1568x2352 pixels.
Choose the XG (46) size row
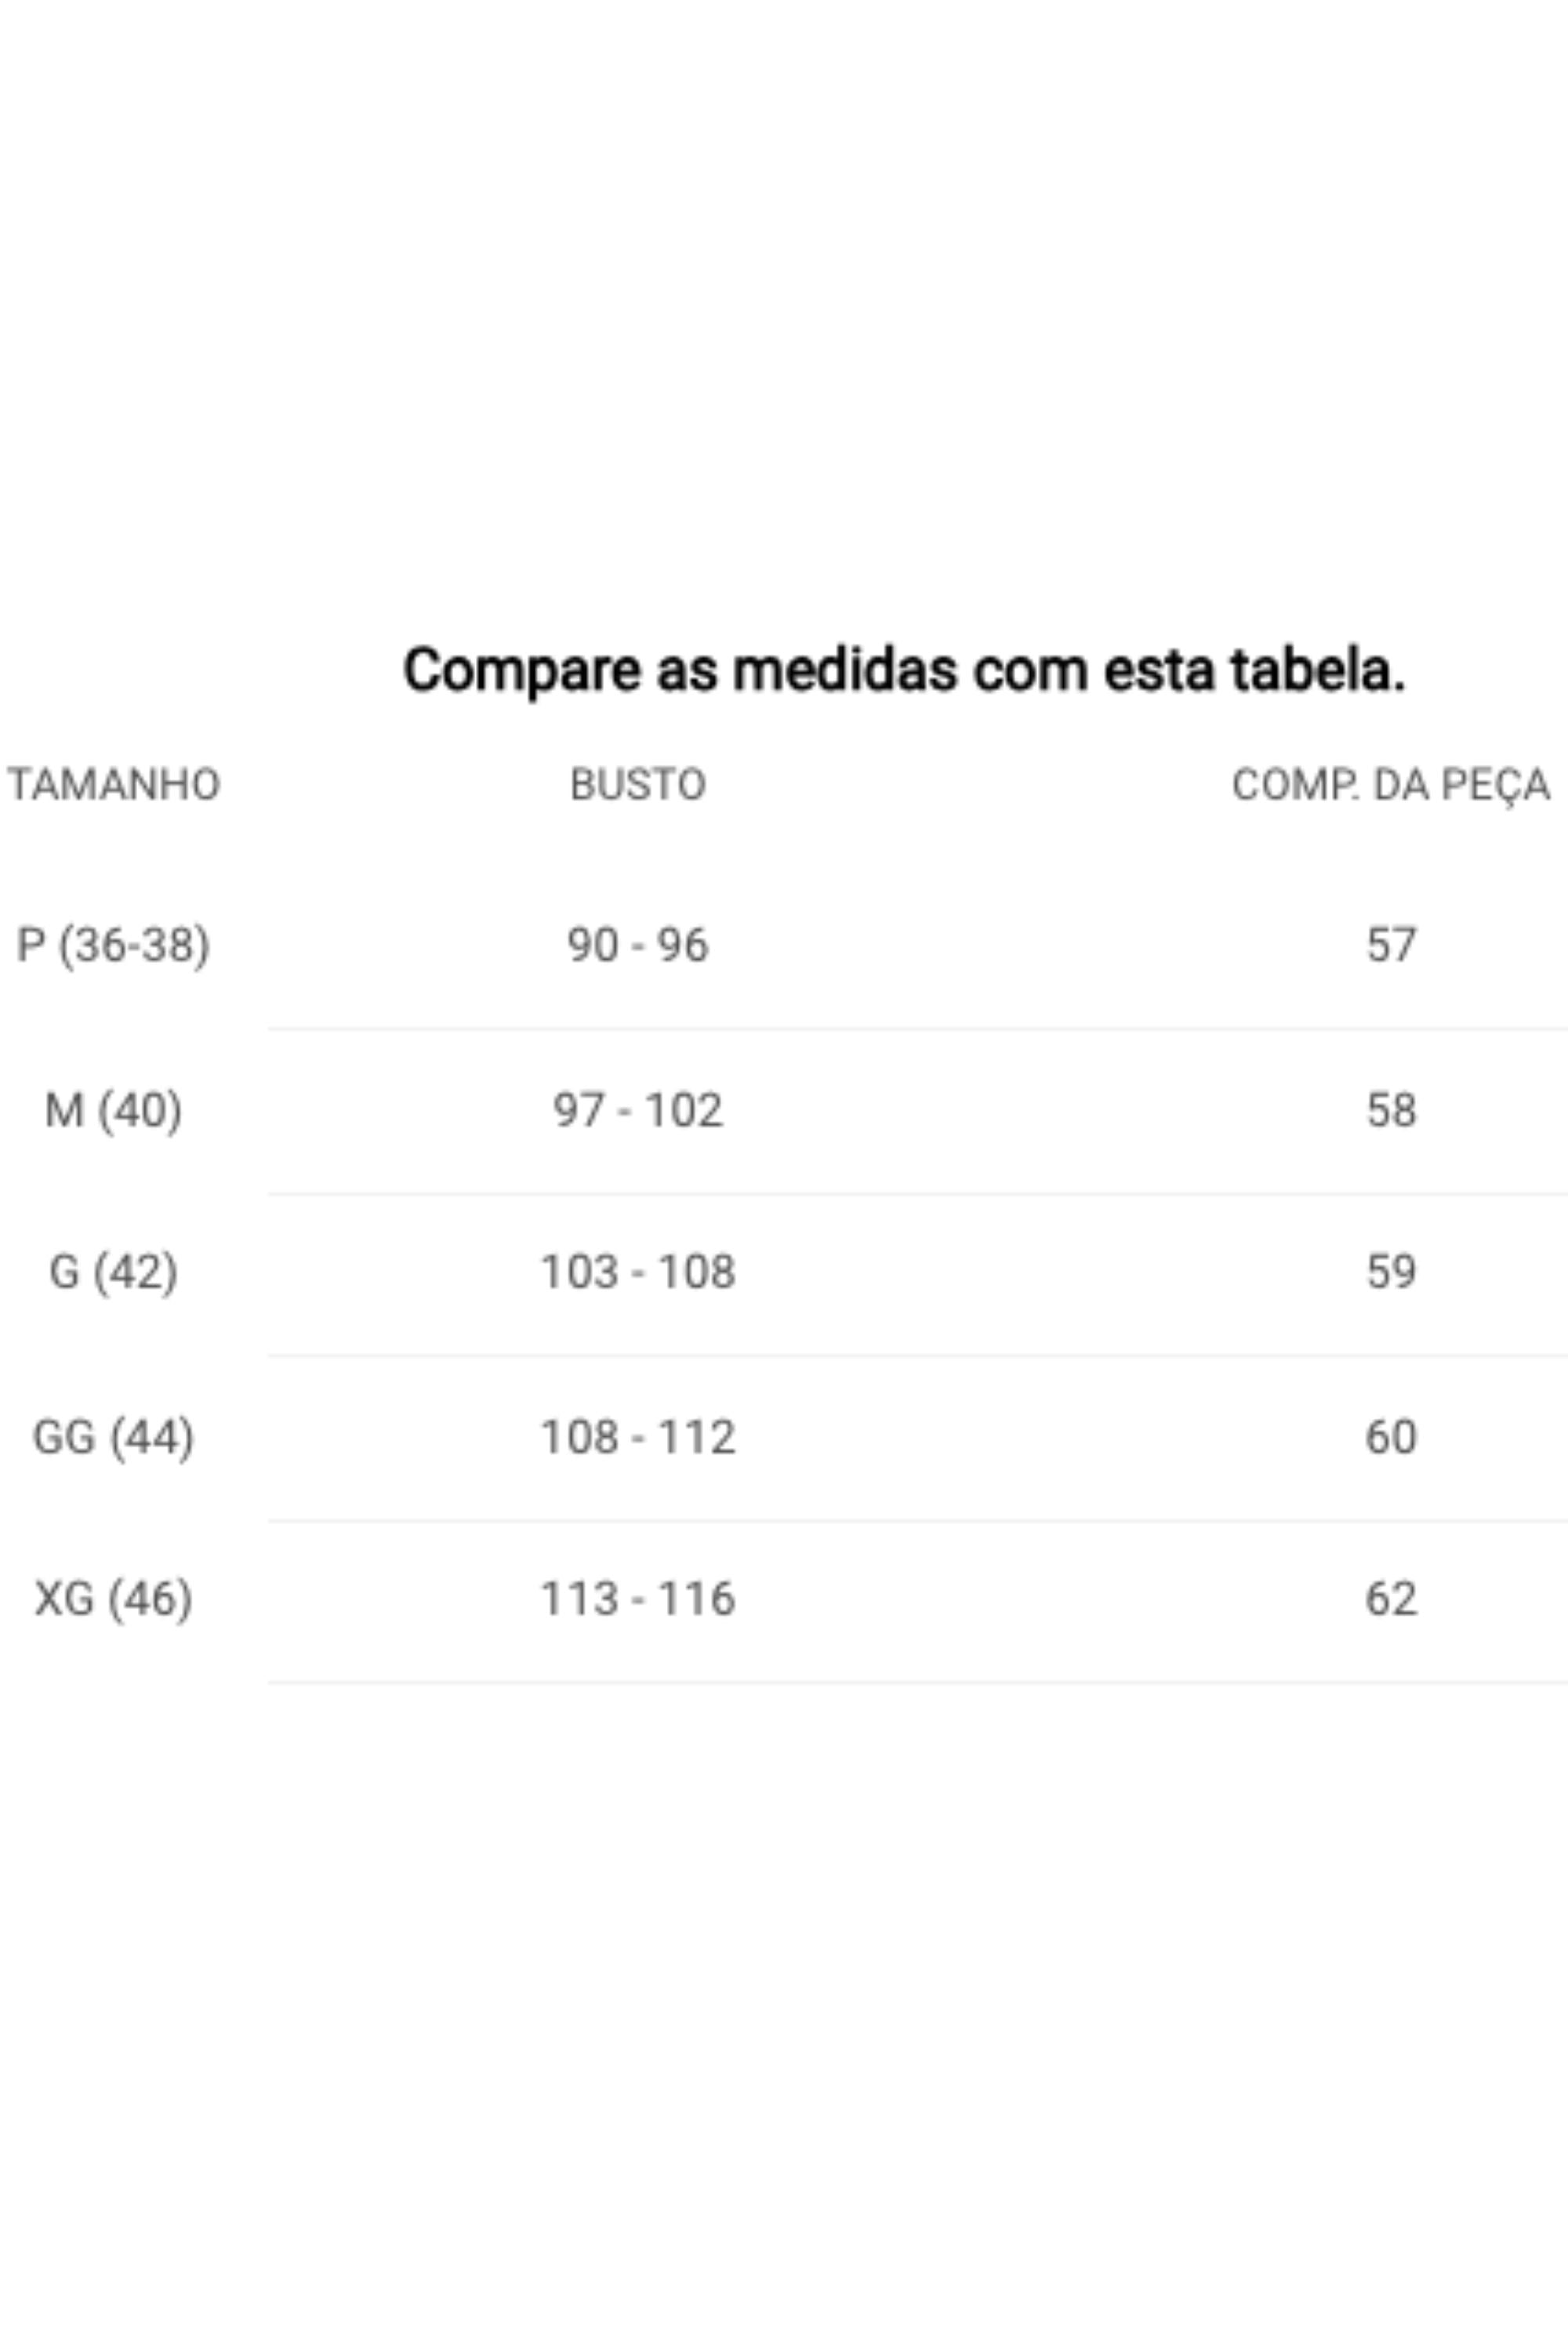[x=784, y=1599]
